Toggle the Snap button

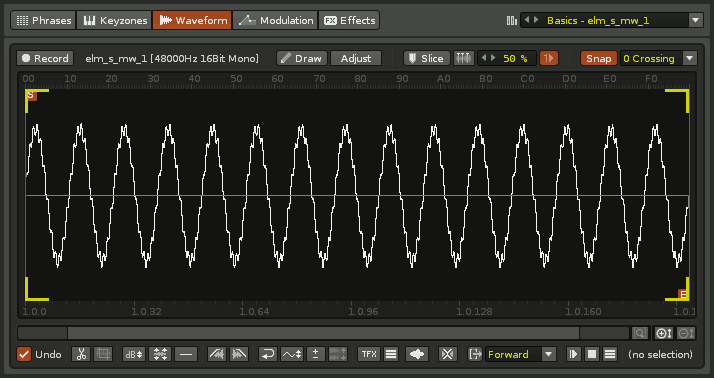pos(599,58)
